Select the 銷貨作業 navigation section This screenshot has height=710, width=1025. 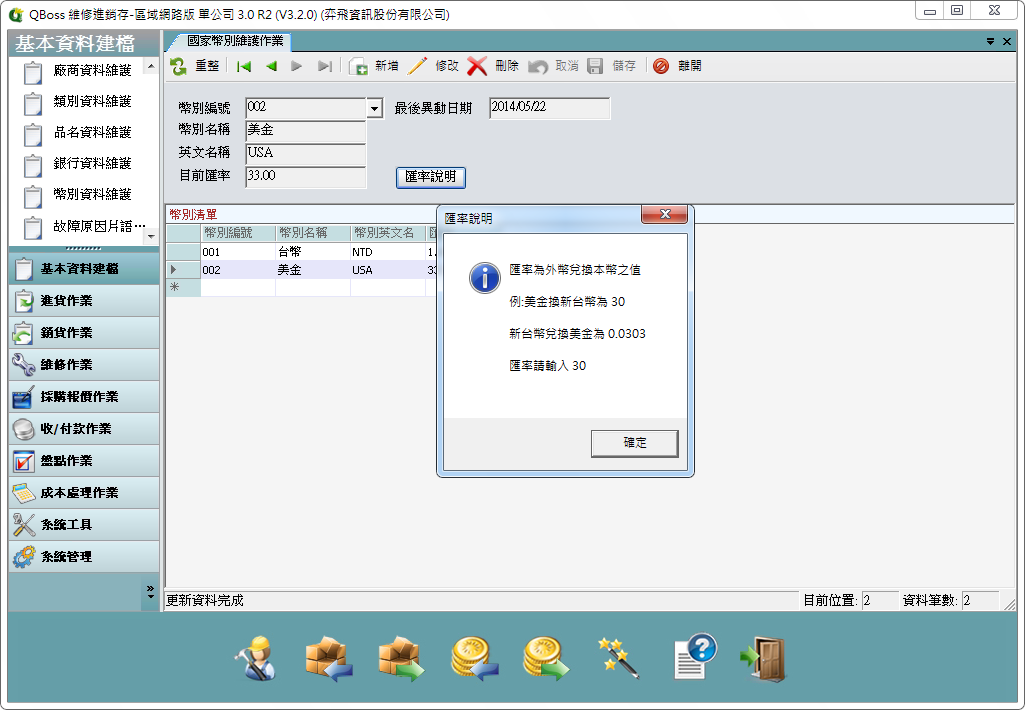[x=84, y=333]
